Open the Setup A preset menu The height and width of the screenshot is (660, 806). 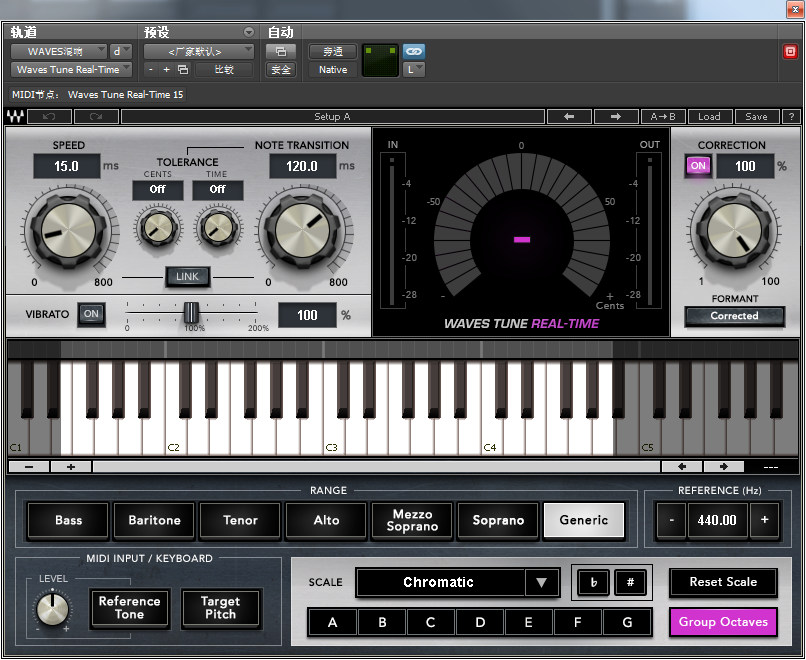click(333, 117)
